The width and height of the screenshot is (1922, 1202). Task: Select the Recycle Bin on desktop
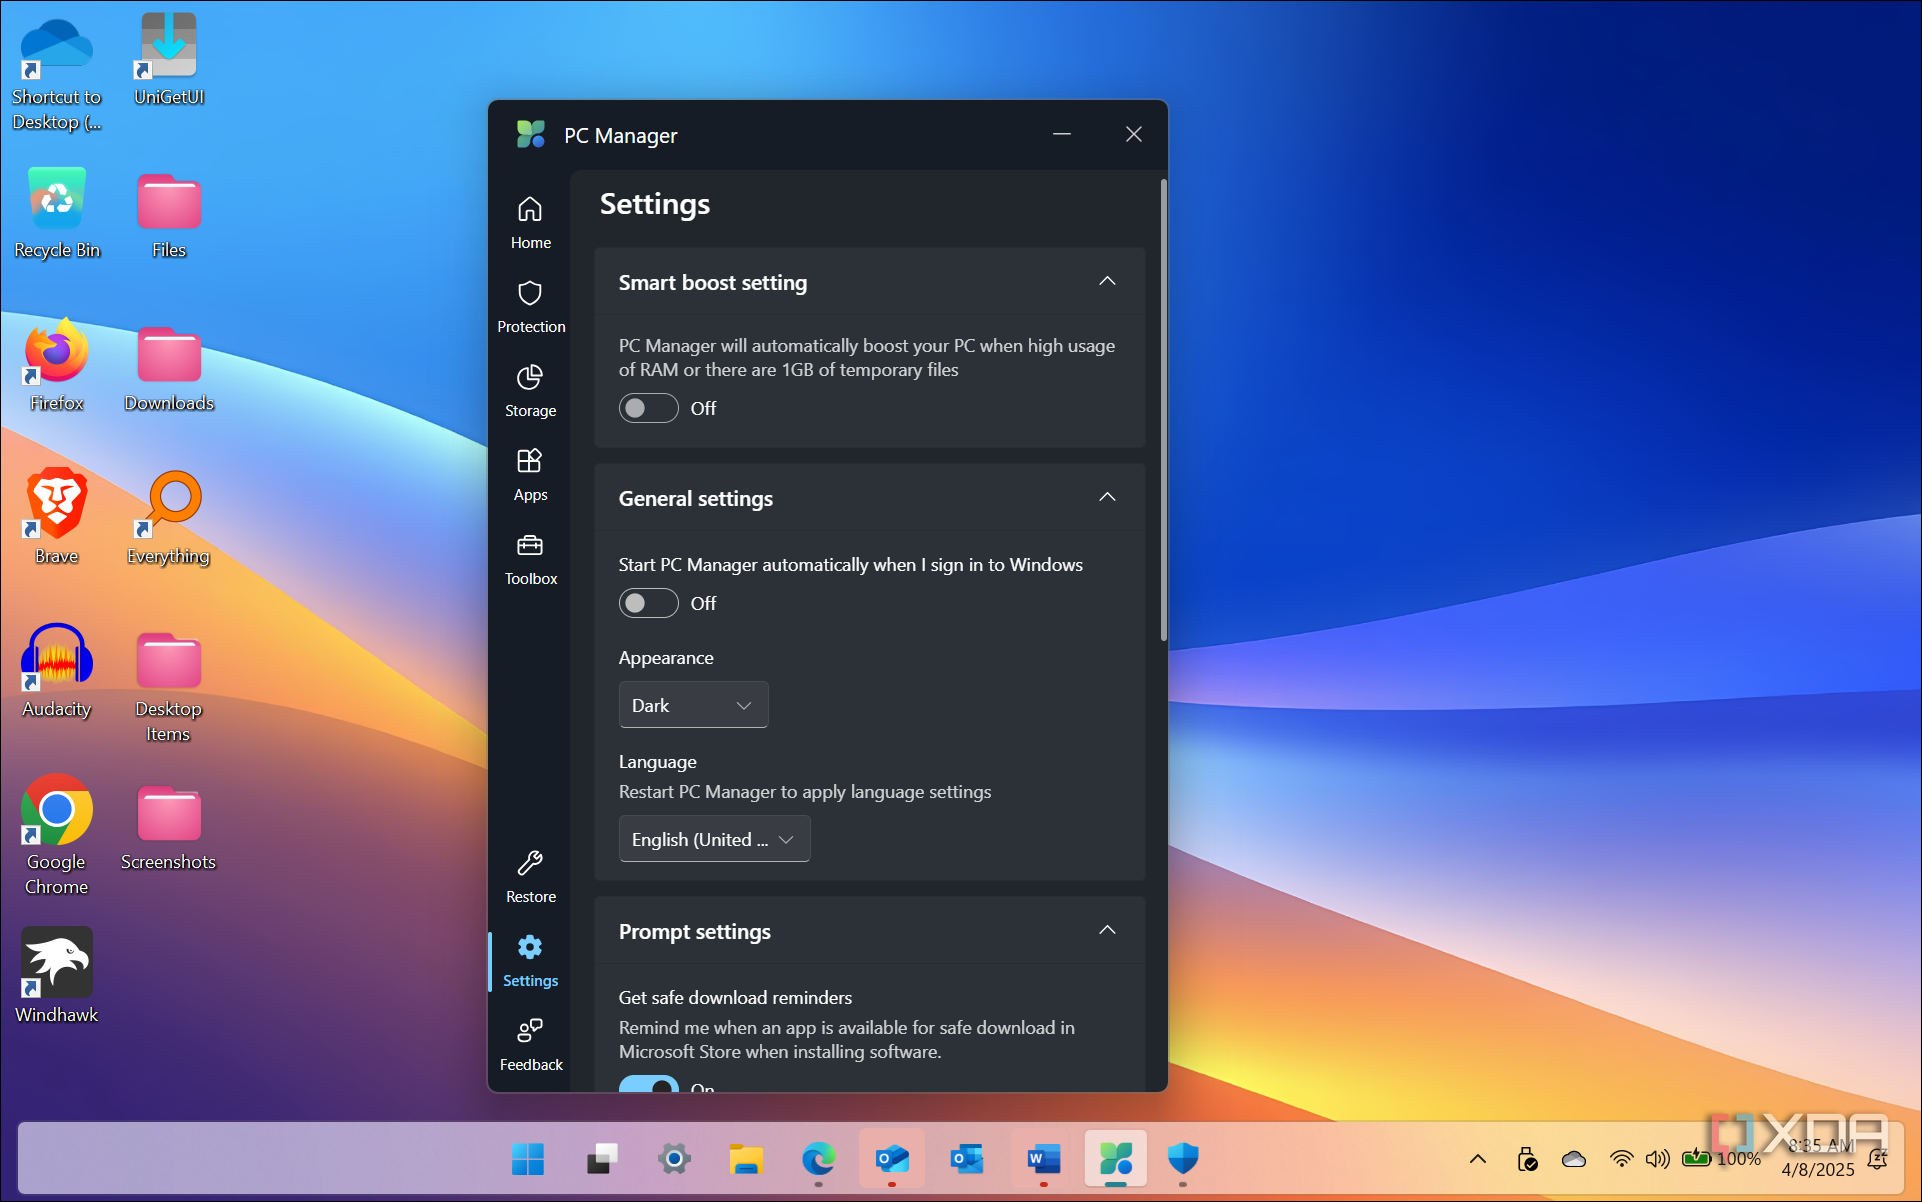click(57, 213)
